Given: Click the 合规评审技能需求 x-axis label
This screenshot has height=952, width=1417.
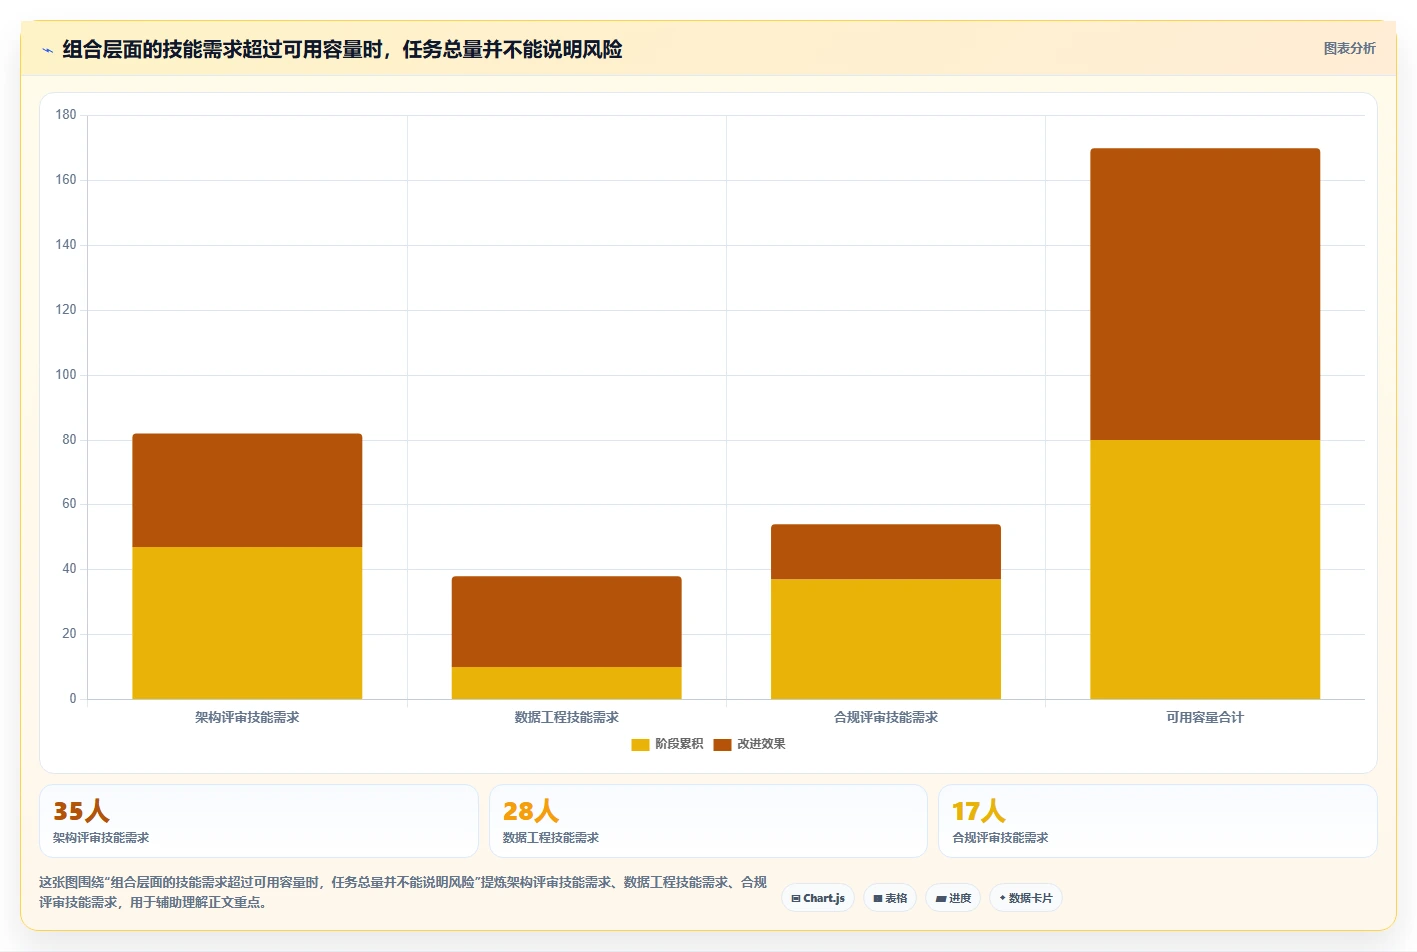Looking at the screenshot, I should click(886, 717).
